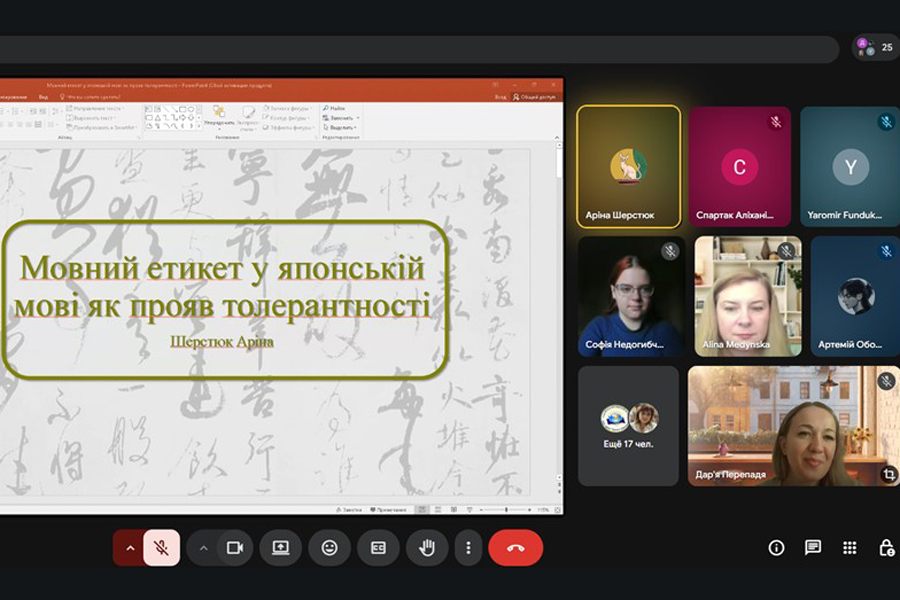900x600 pixels.
Task: Click PowerPoint vertical scrollbar
Action: point(559,310)
